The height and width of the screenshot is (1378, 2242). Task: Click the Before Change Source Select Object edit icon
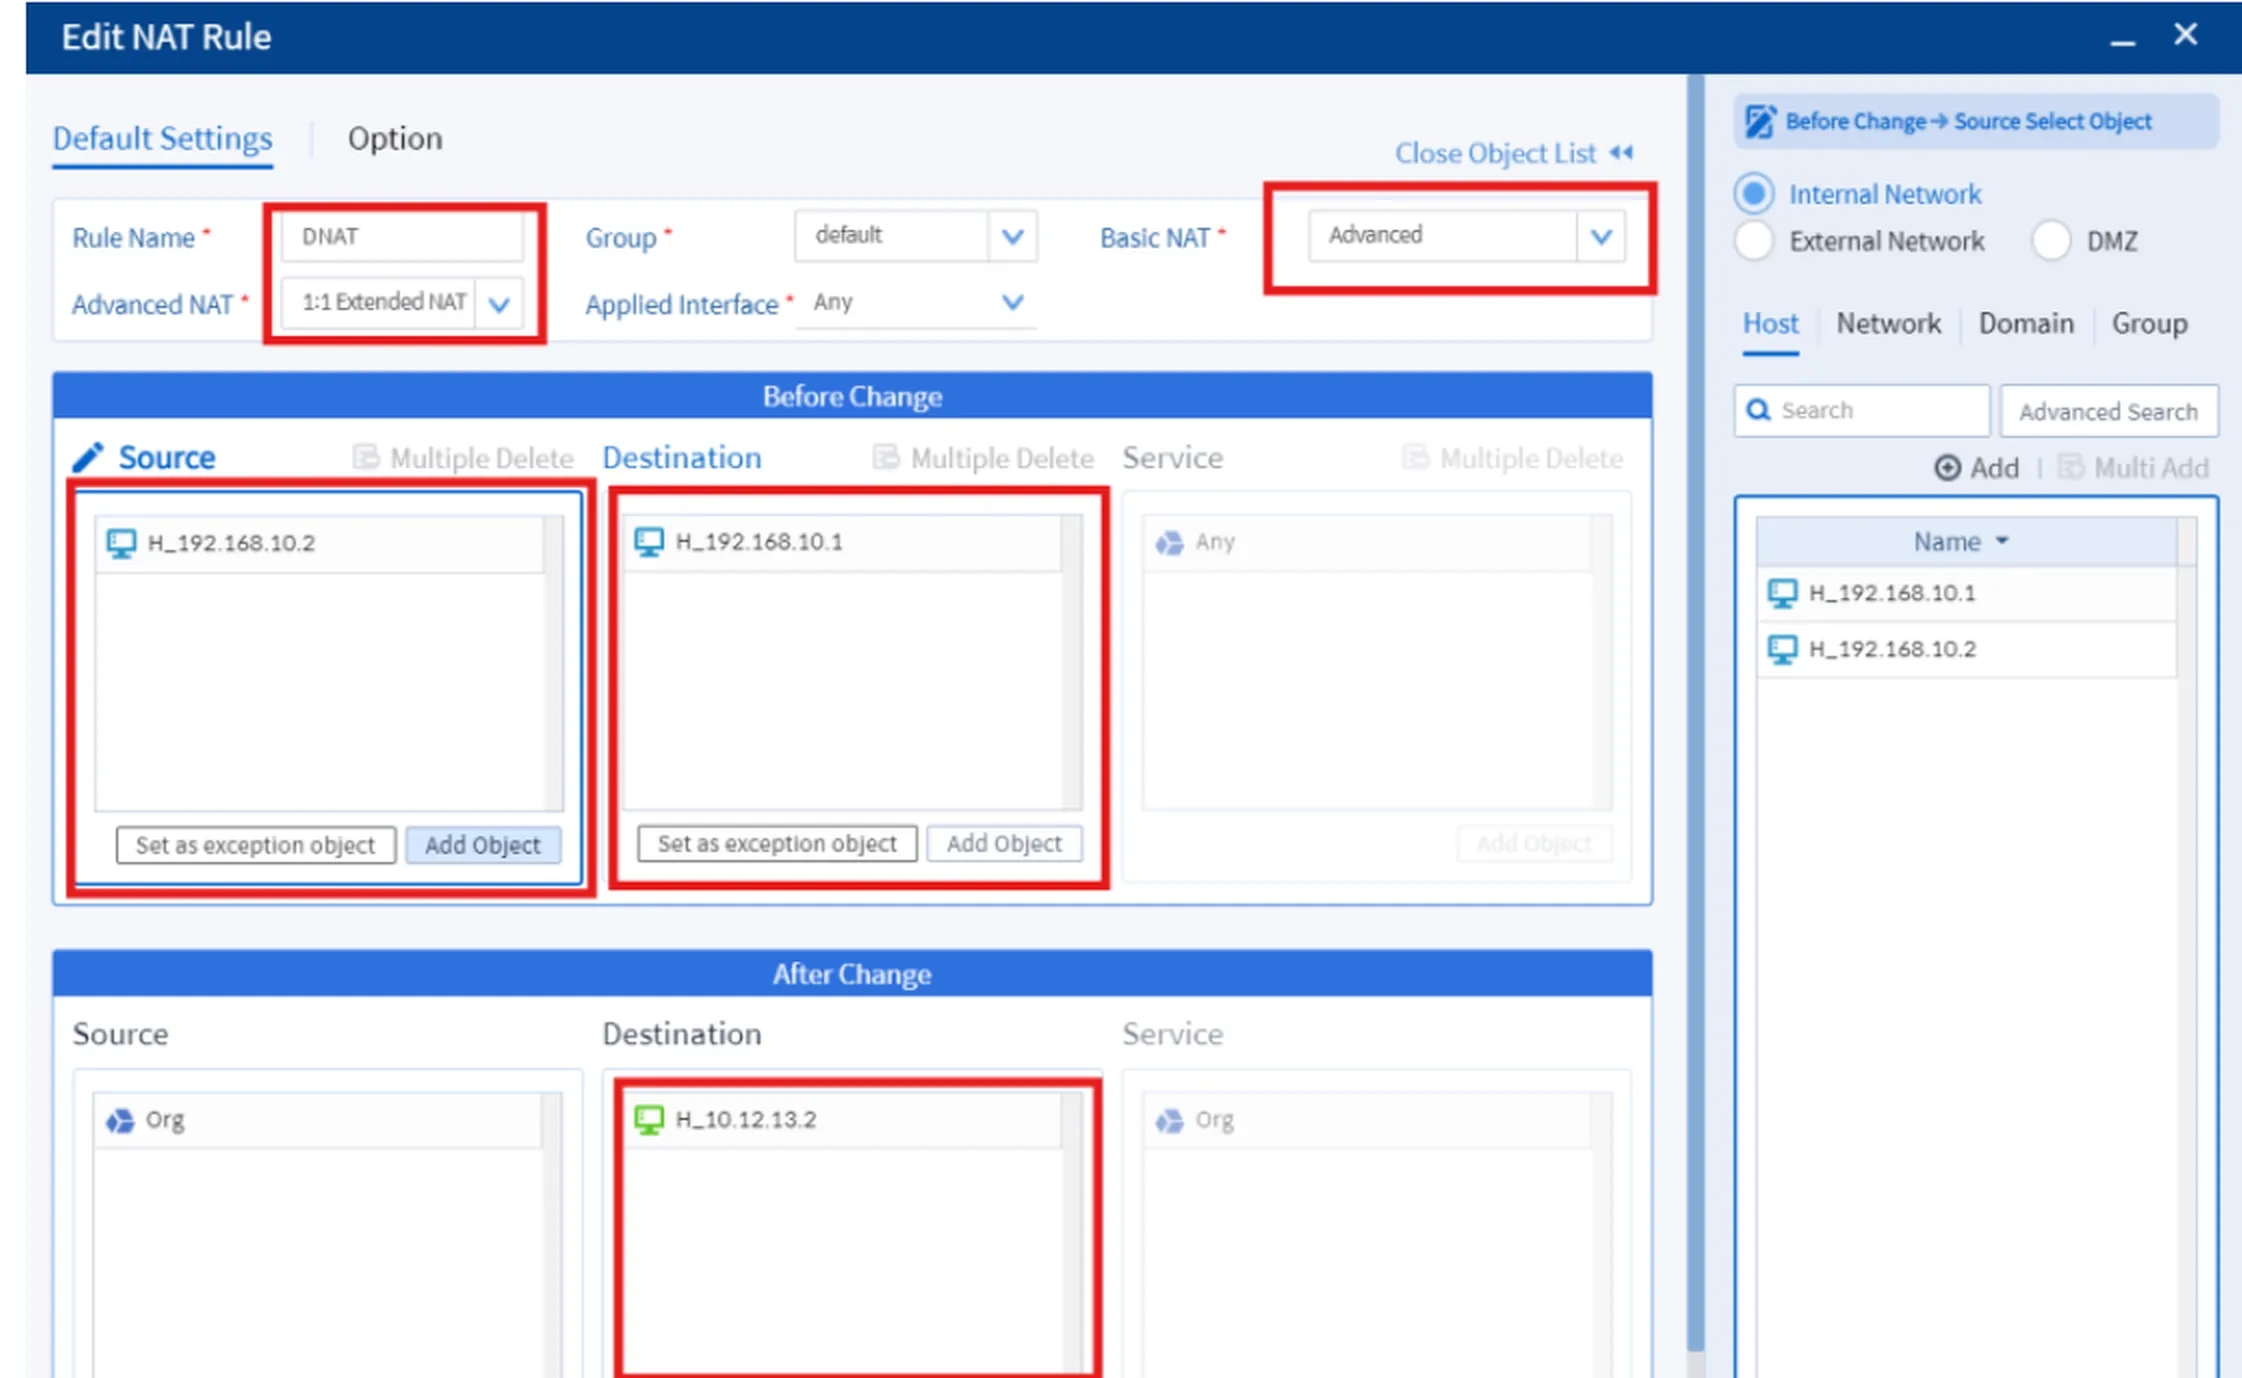[1760, 122]
